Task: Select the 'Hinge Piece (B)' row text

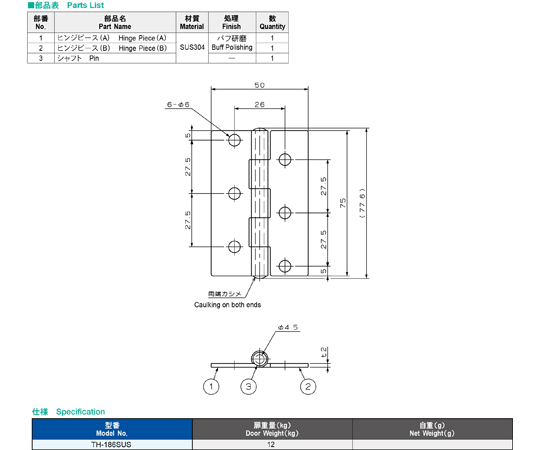Action: pyautogui.click(x=143, y=48)
